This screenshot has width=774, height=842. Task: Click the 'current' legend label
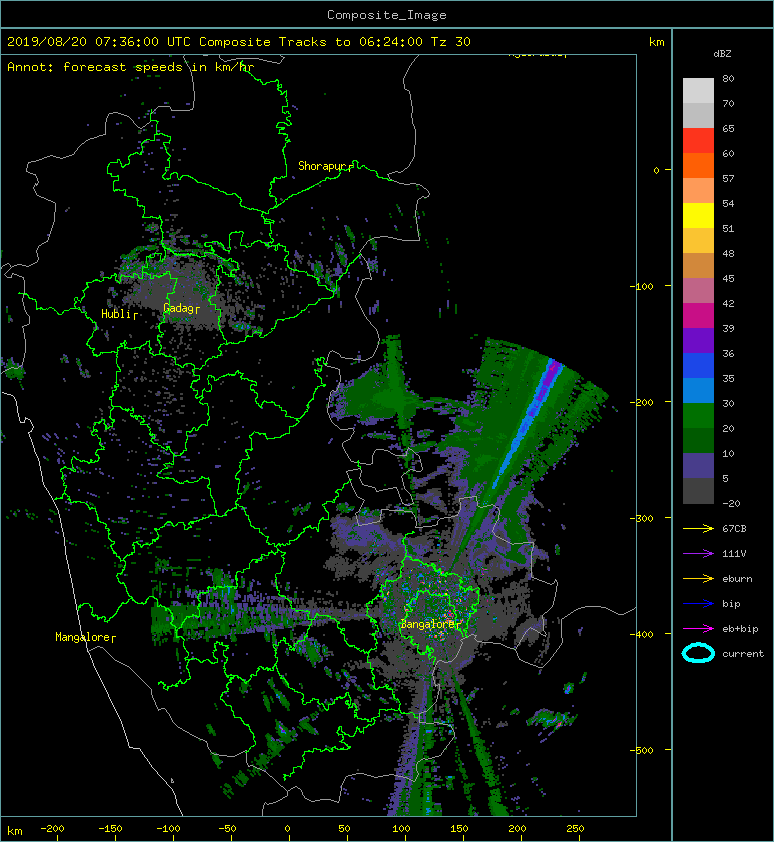pos(743,654)
